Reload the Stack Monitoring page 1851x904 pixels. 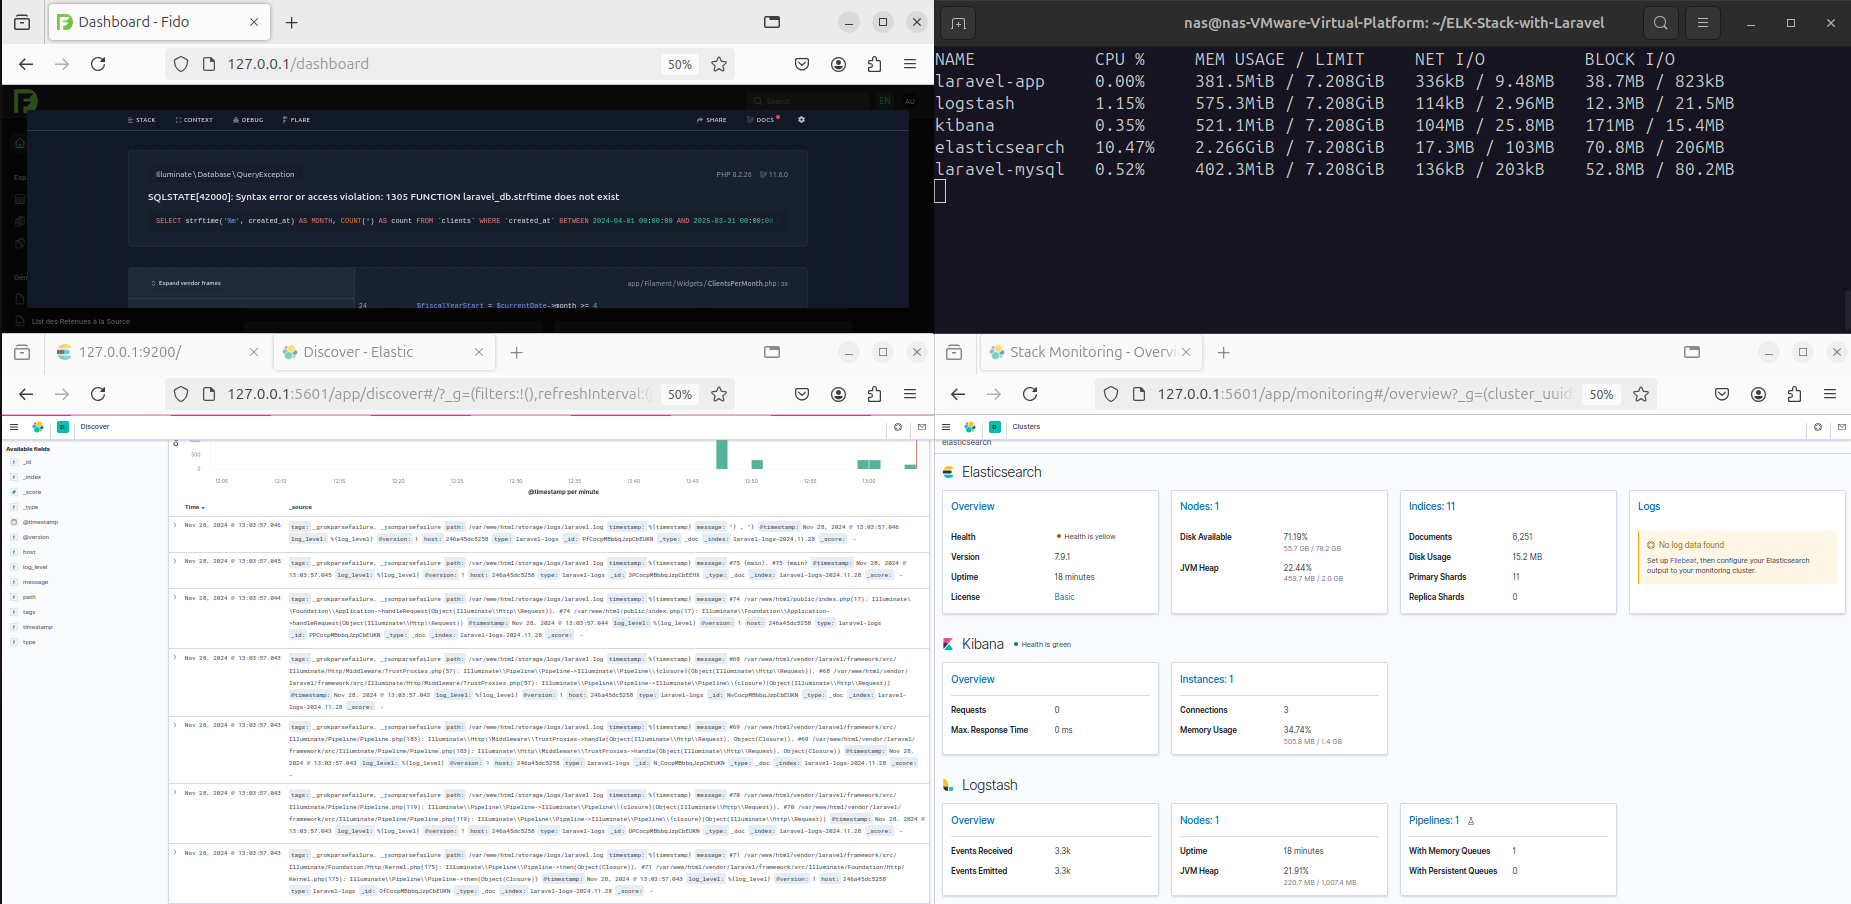[1030, 394]
